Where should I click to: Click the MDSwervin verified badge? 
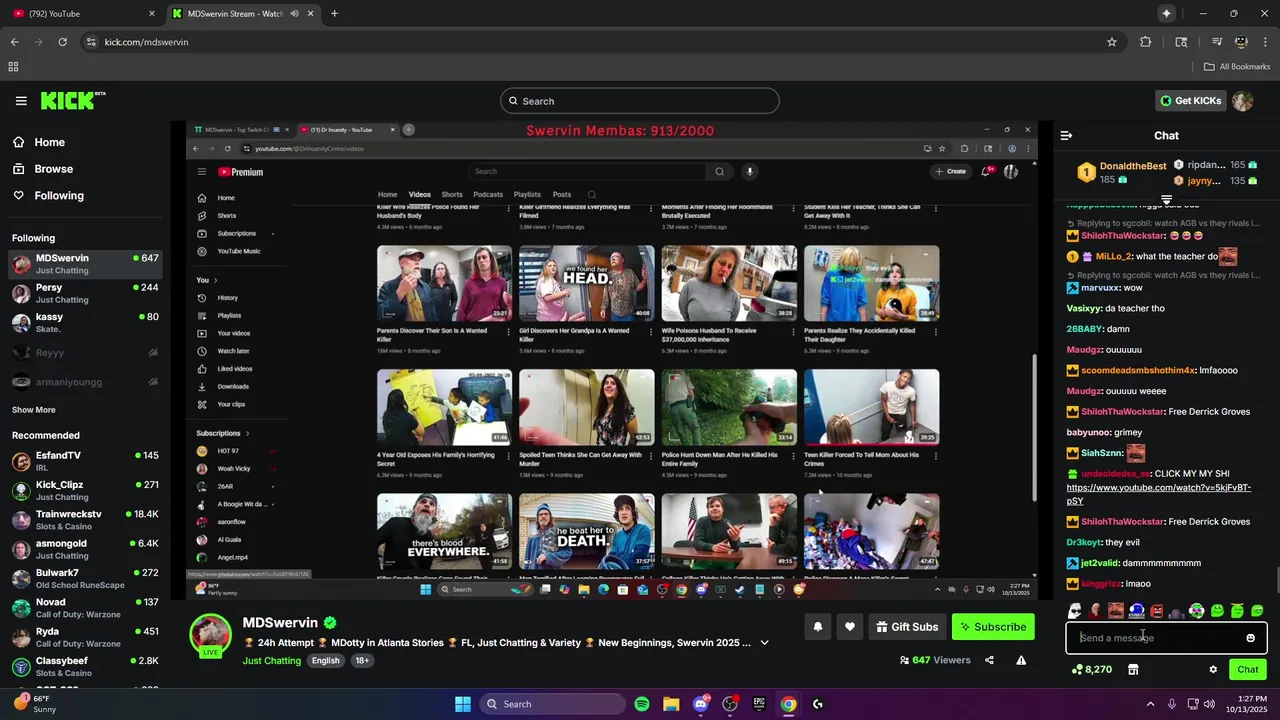330,623
